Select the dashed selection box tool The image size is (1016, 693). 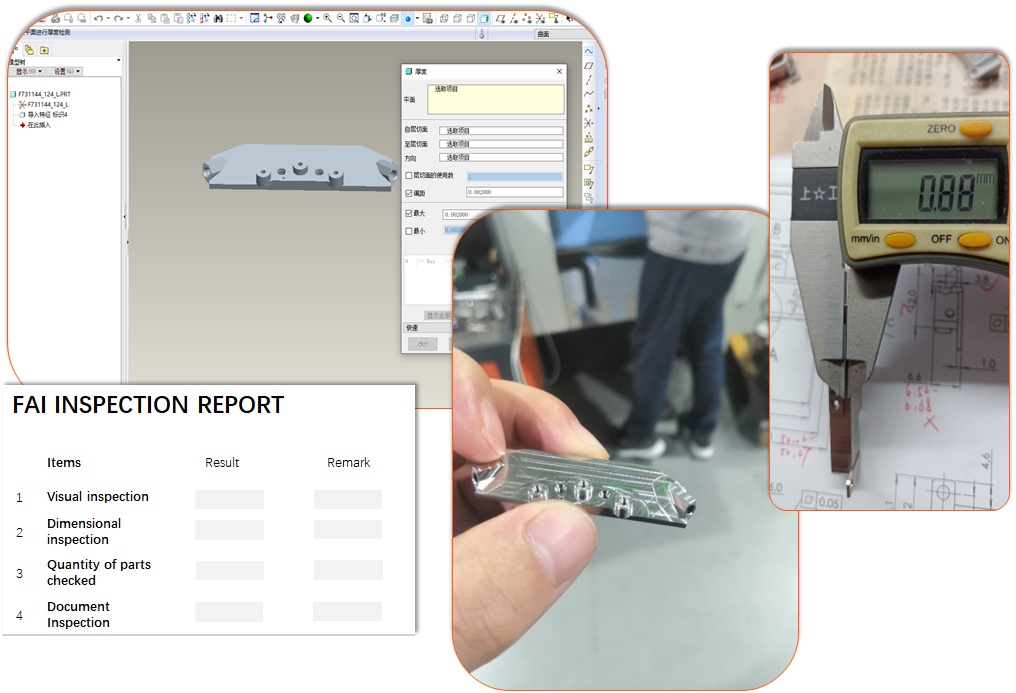coord(231,18)
